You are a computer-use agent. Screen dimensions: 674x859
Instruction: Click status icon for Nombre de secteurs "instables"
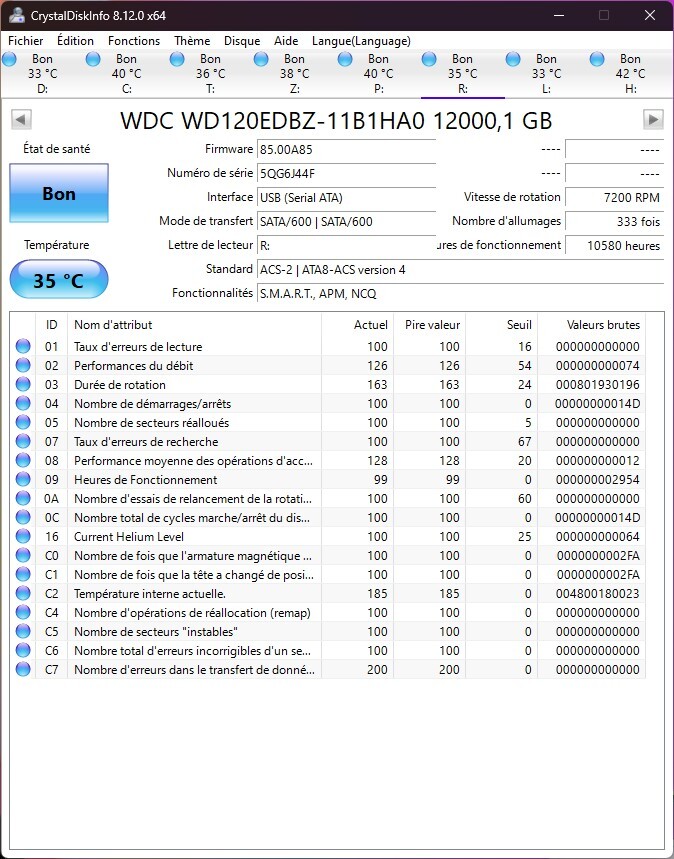coord(23,631)
